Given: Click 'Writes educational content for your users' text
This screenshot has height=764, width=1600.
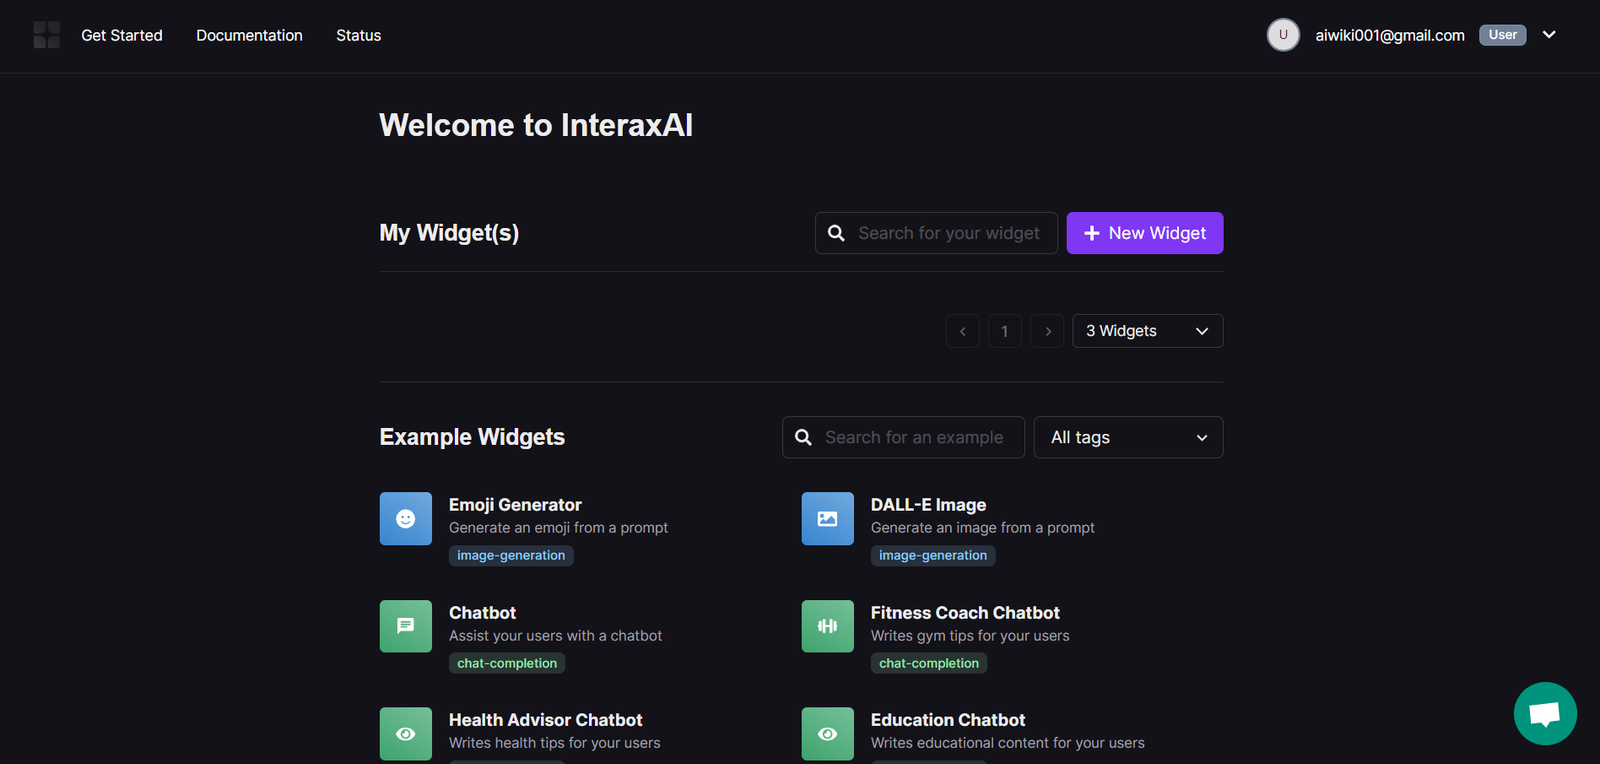Looking at the screenshot, I should 1008,743.
